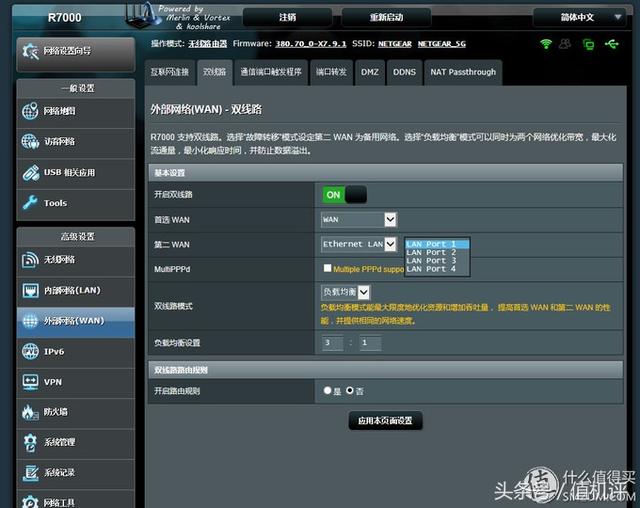Click the WAN sidebar globe icon

[30, 321]
